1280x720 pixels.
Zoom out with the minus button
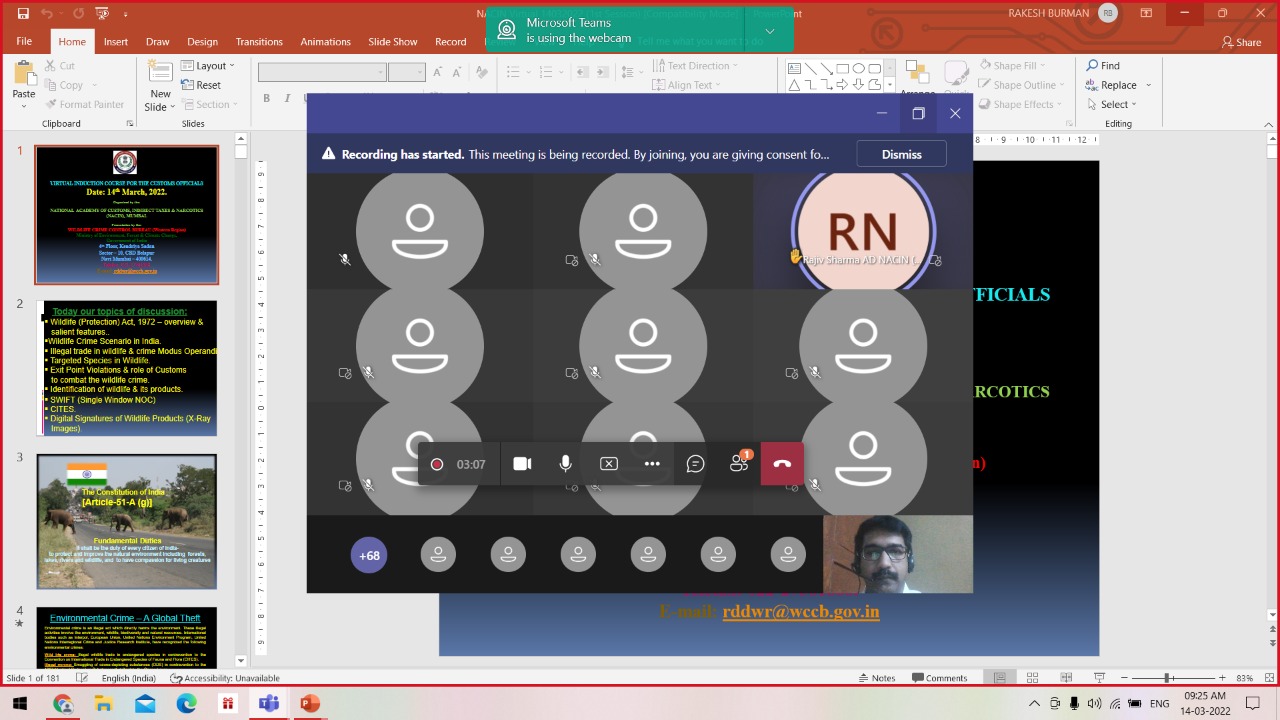point(1126,678)
